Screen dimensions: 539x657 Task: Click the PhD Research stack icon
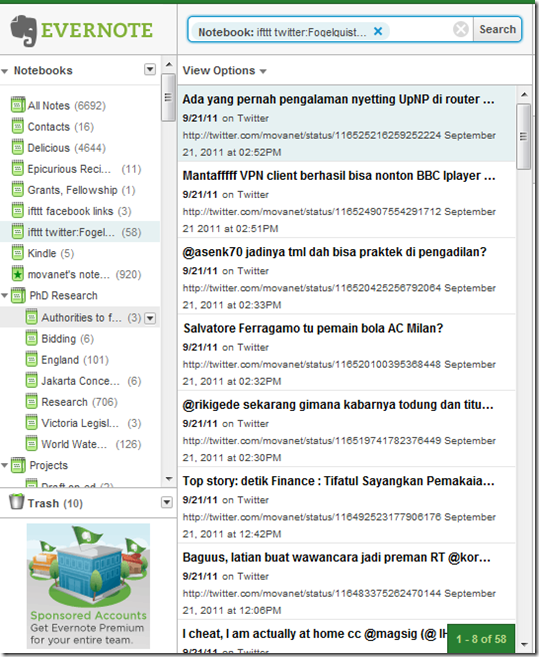18,296
